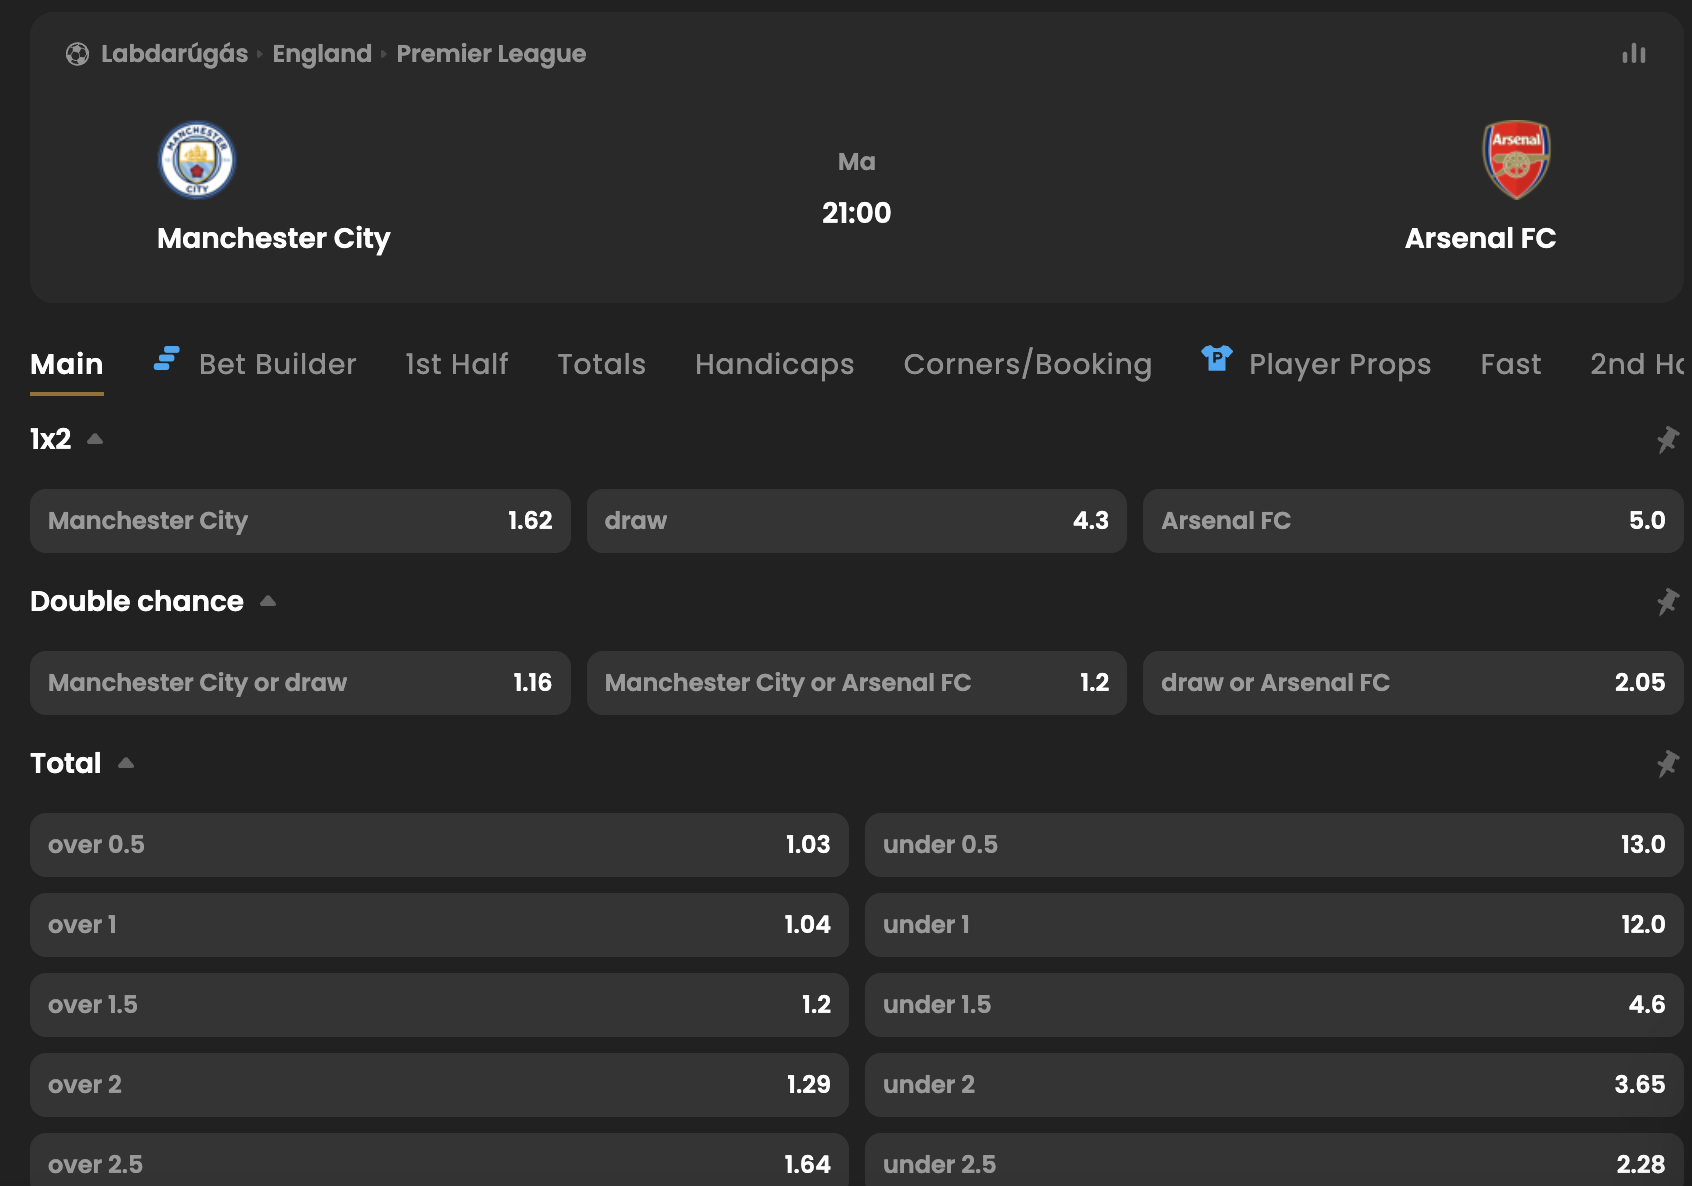Click the Arsenal FC team name
This screenshot has height=1186, width=1692.
click(1480, 239)
